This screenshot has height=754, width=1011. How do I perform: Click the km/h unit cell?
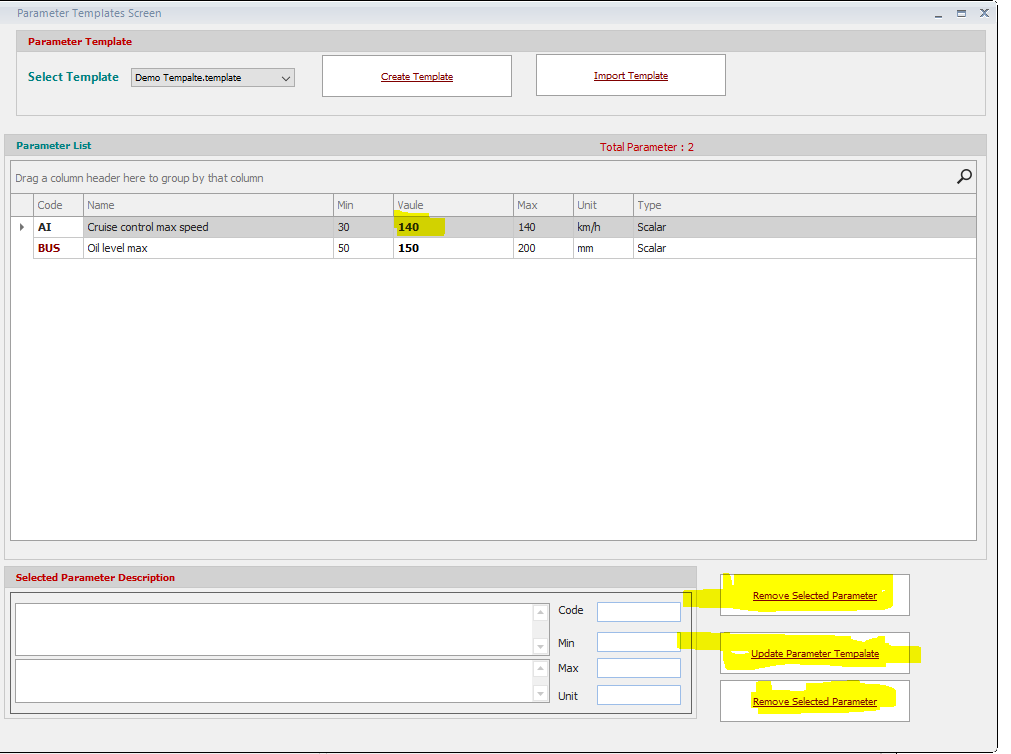(x=603, y=227)
